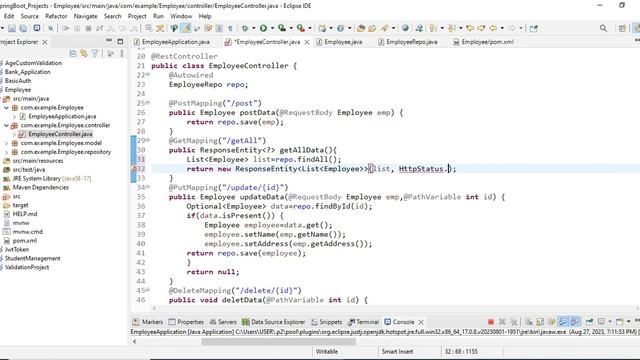Screen dimensions: 640x360
Task: Close the Console view tab
Action: (421, 322)
